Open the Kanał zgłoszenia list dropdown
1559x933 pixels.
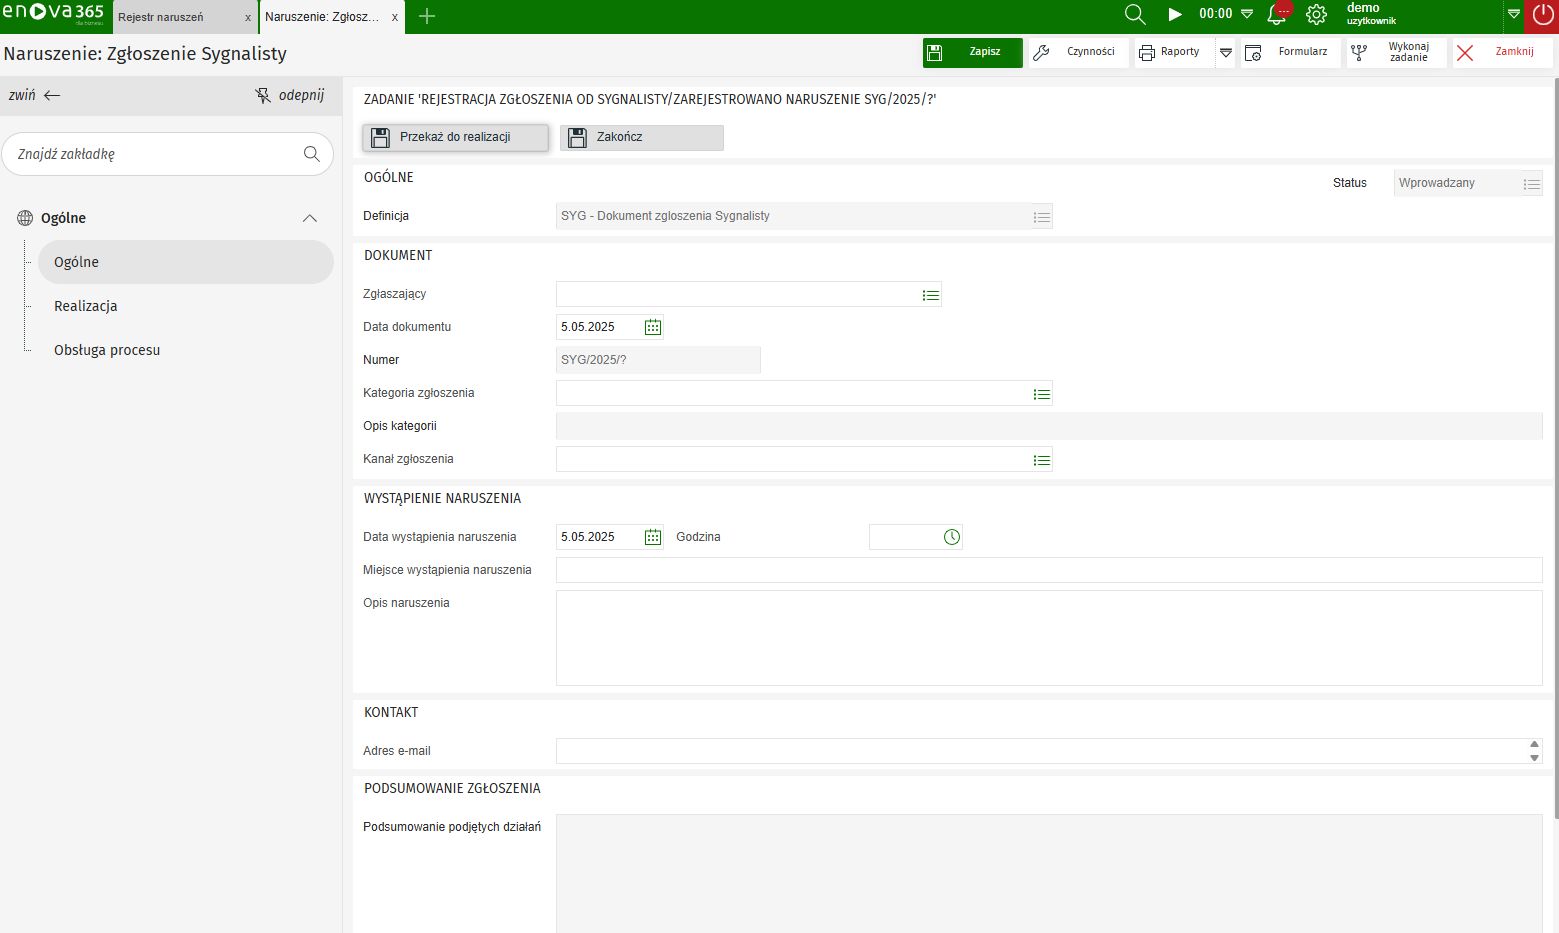1041,460
